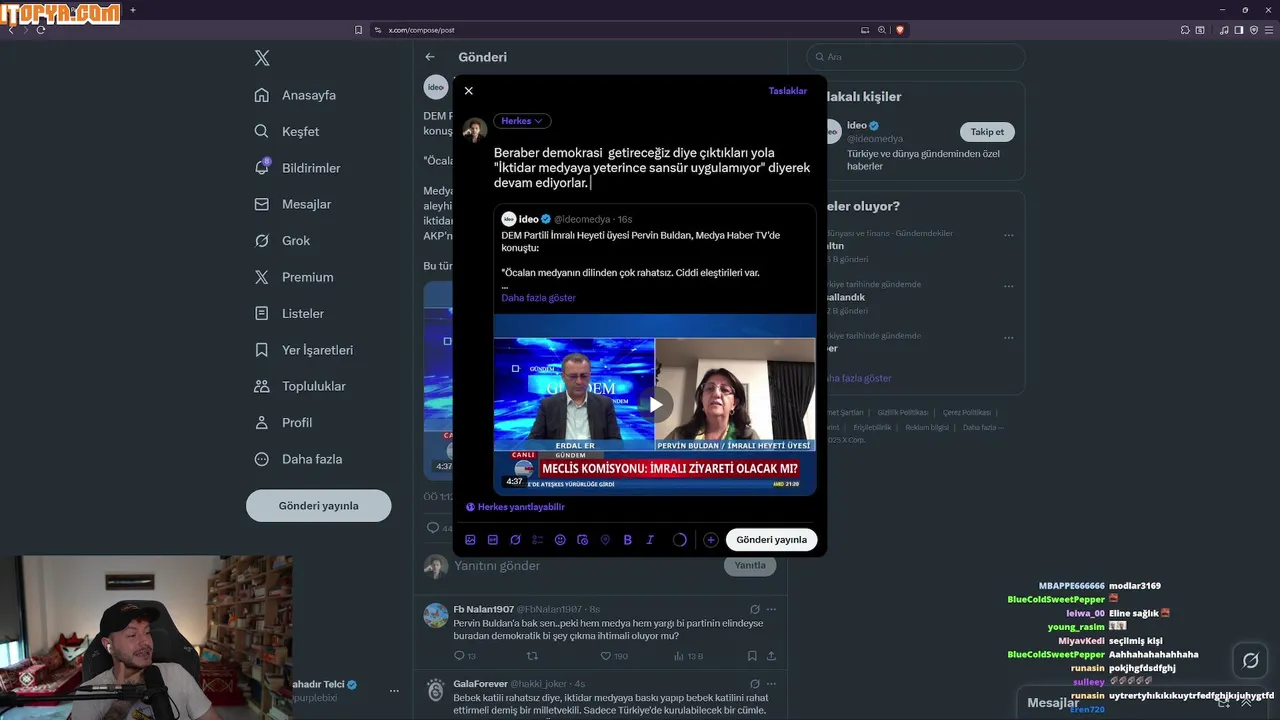Go to X home via logo

coord(262,58)
